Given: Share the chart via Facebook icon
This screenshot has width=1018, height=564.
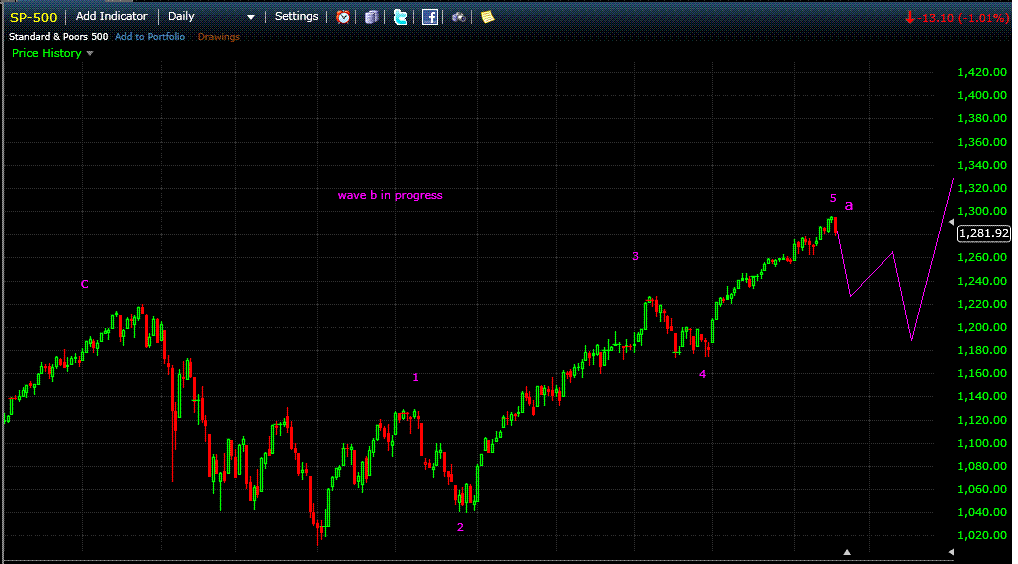Looking at the screenshot, I should tap(430, 18).
